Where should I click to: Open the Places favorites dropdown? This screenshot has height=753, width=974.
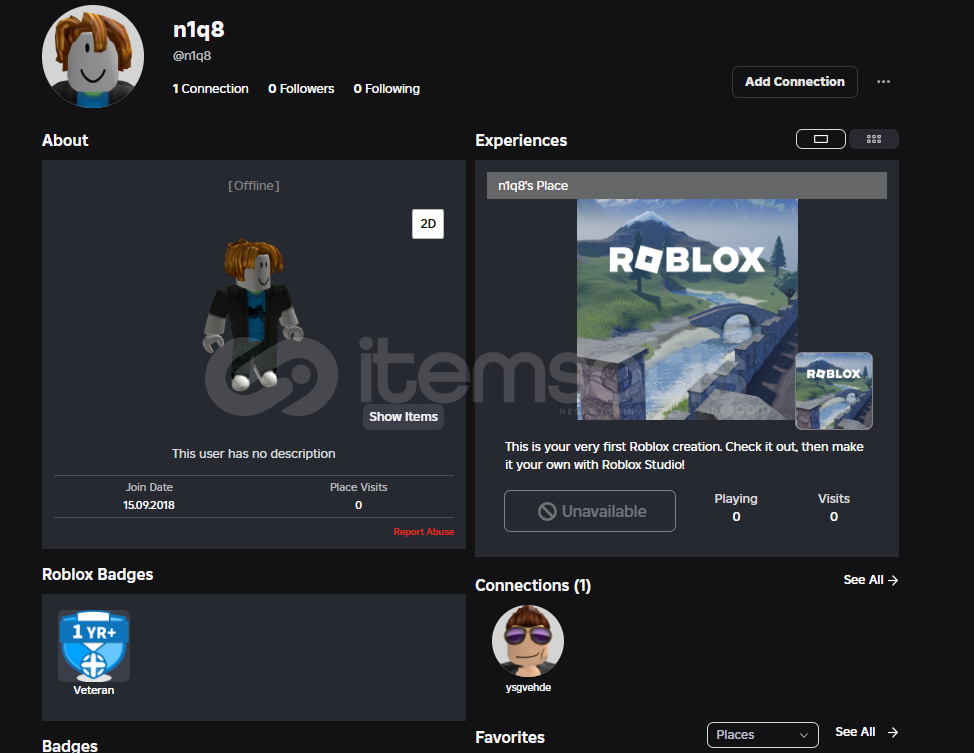pyautogui.click(x=762, y=735)
